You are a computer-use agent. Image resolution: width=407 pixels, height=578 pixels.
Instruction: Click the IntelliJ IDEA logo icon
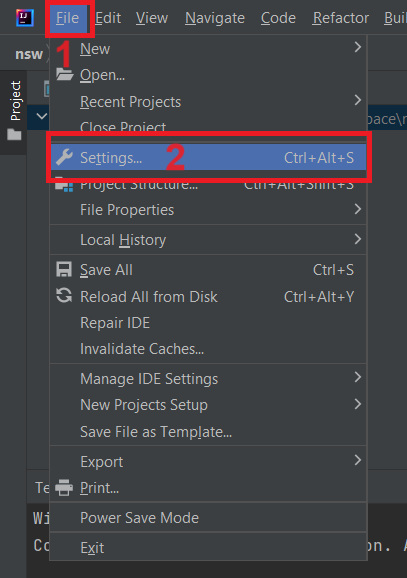[25, 18]
